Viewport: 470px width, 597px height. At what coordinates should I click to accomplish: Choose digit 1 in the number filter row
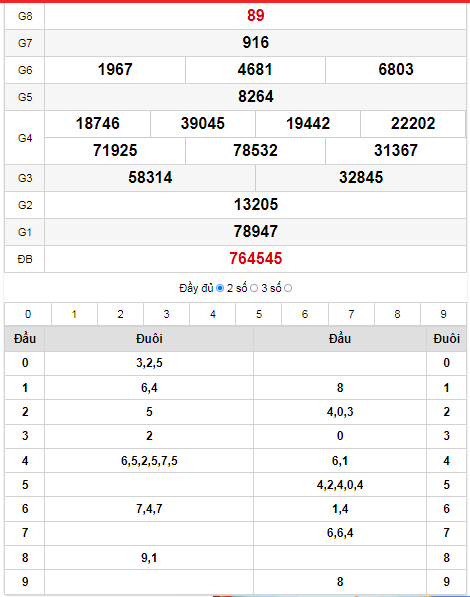(x=74, y=314)
